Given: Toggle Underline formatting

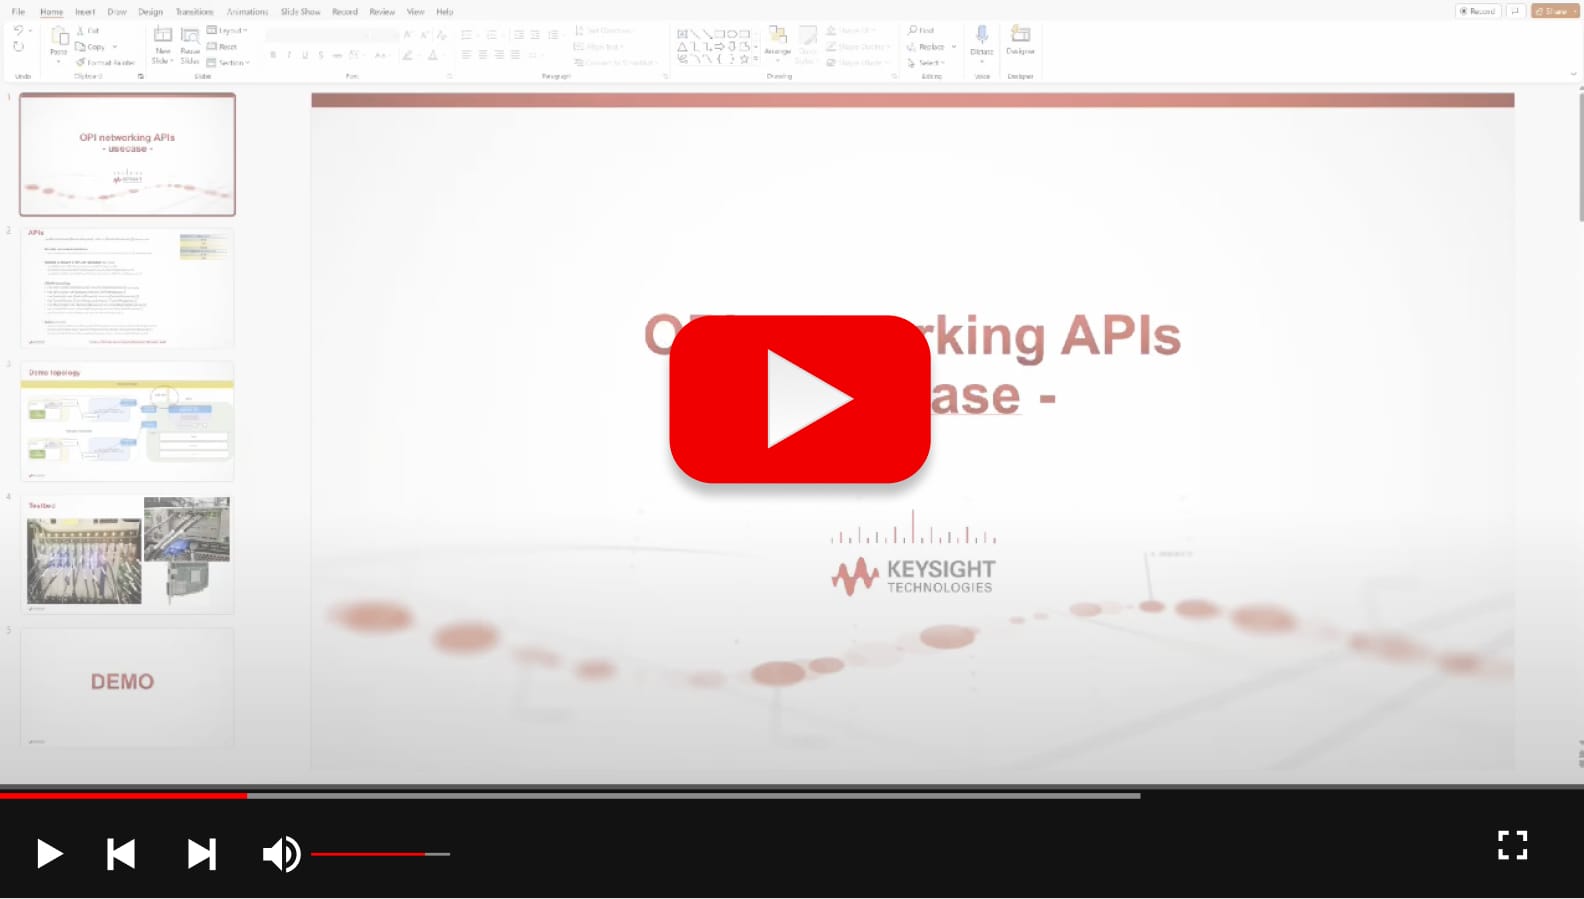Looking at the screenshot, I should pos(305,55).
